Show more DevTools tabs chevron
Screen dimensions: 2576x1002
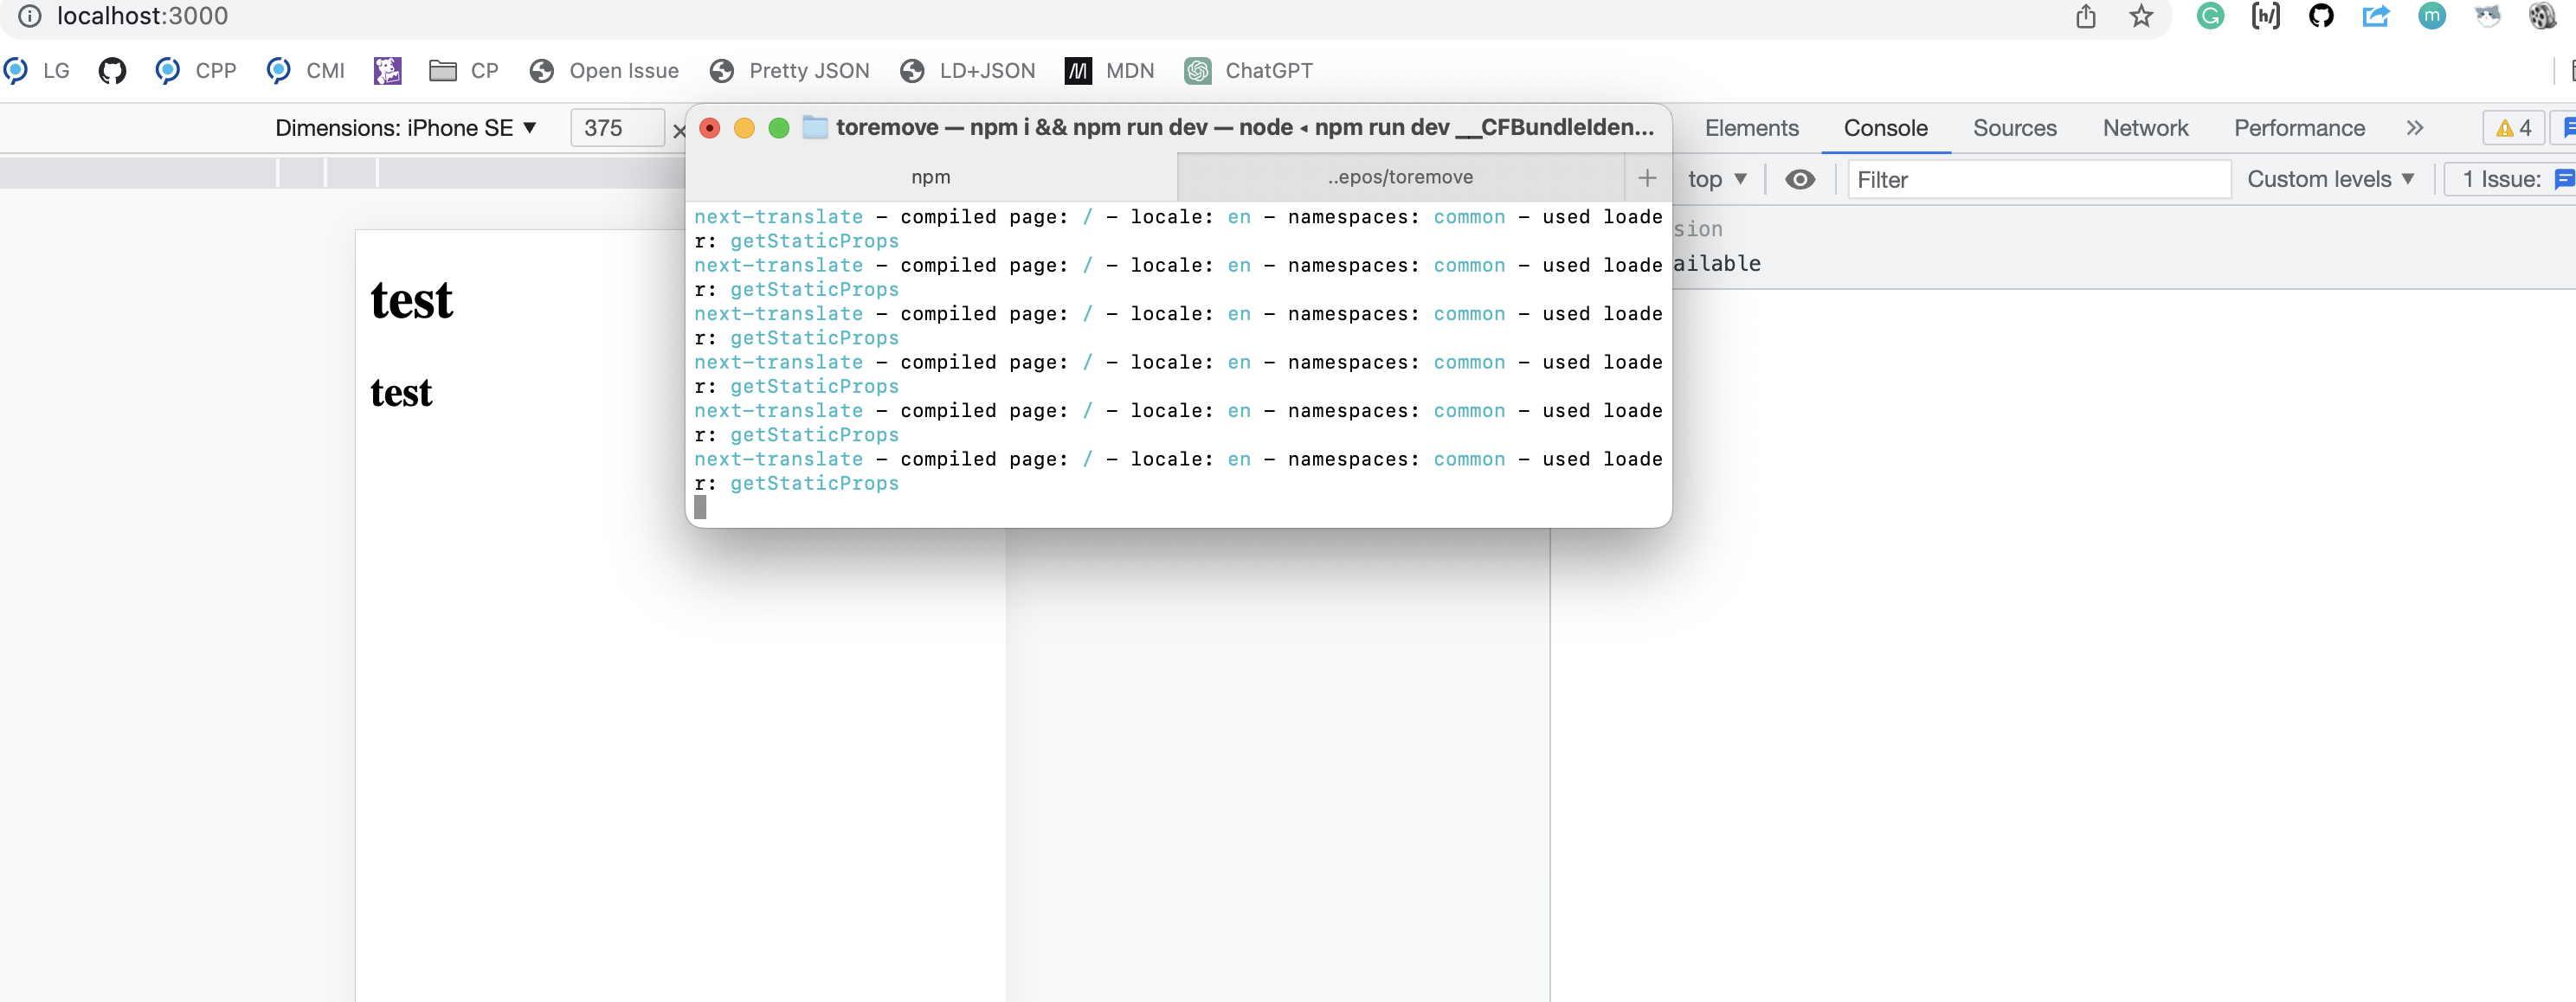[x=2414, y=128]
